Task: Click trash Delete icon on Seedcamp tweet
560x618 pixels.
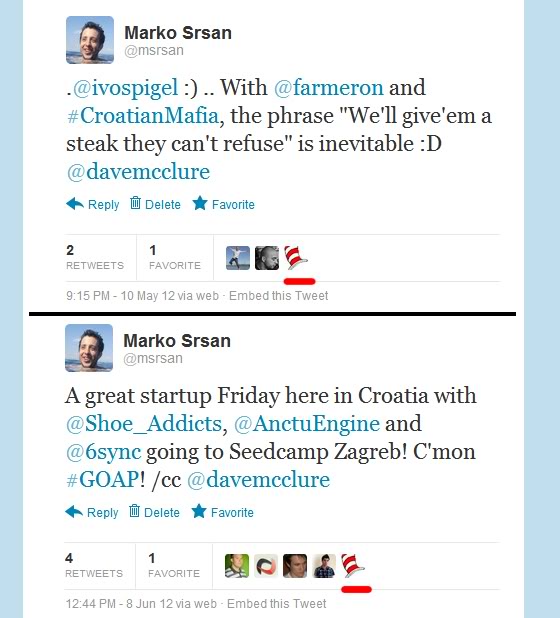Action: click(x=134, y=511)
